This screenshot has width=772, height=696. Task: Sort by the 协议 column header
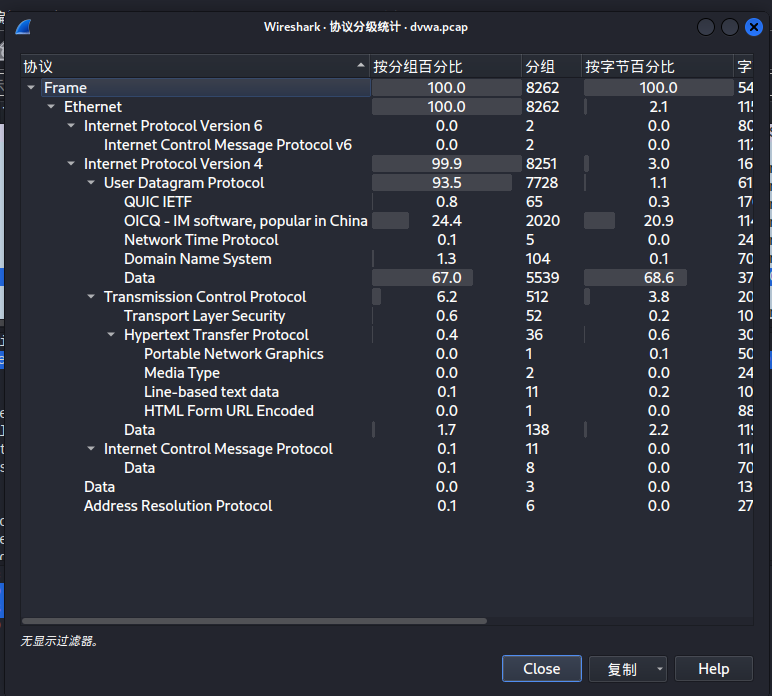pyautogui.click(x=194, y=66)
